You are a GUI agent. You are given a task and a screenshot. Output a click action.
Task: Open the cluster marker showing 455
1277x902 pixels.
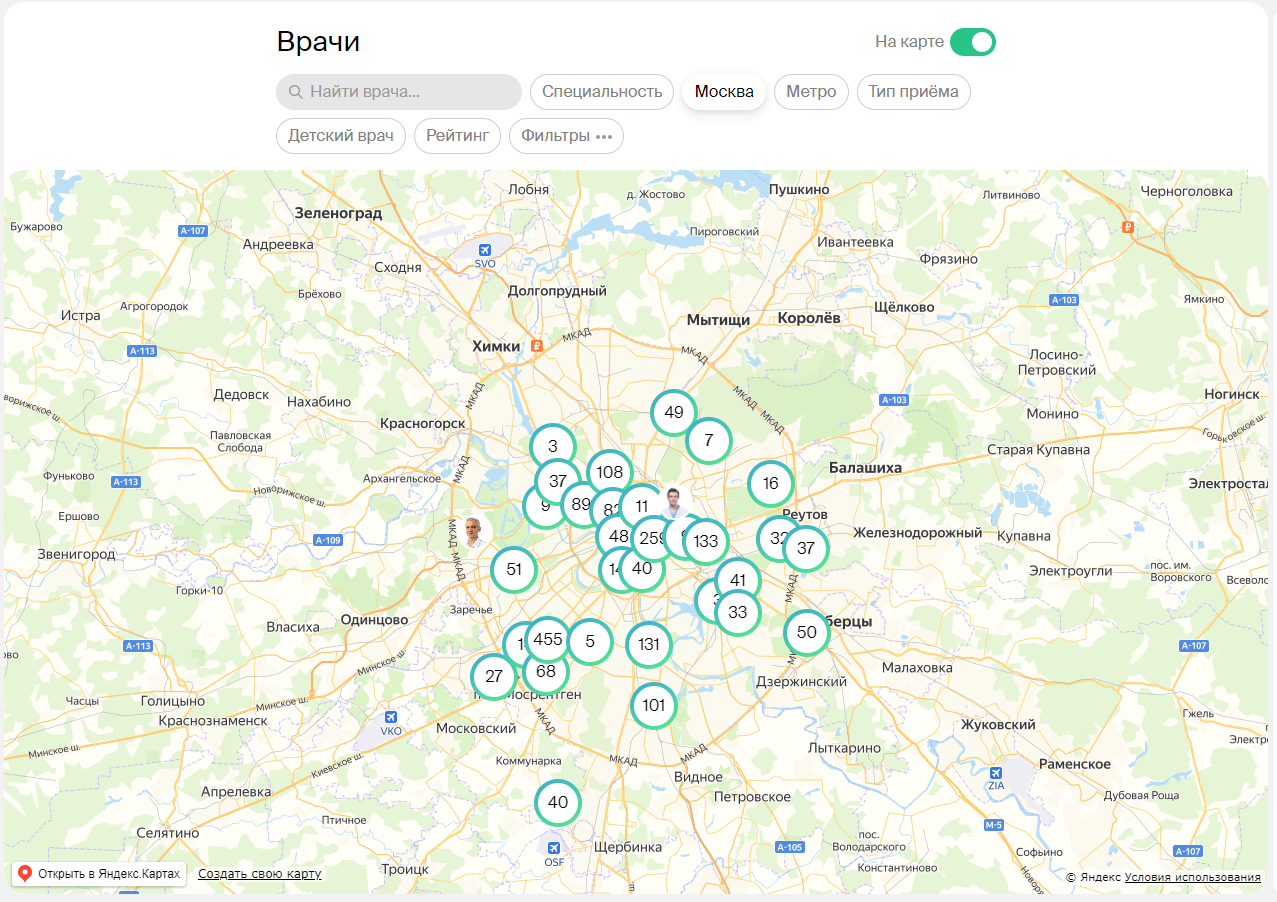pyautogui.click(x=548, y=640)
